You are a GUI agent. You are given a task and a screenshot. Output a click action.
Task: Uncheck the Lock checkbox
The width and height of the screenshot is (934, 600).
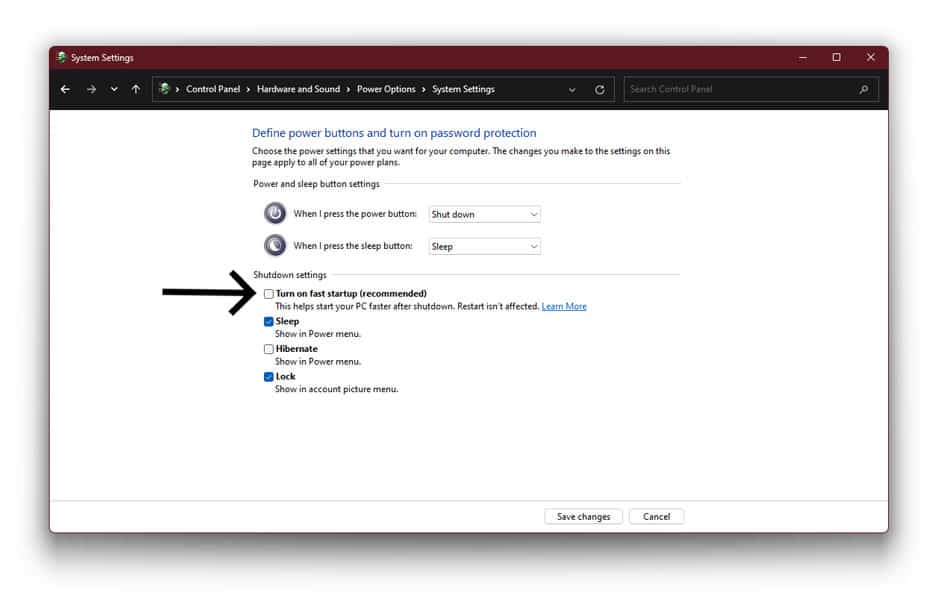(269, 377)
